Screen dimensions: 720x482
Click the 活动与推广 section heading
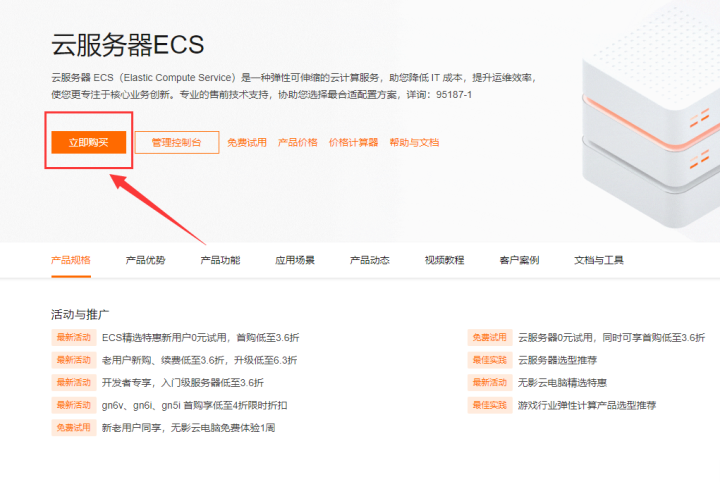pos(80,314)
